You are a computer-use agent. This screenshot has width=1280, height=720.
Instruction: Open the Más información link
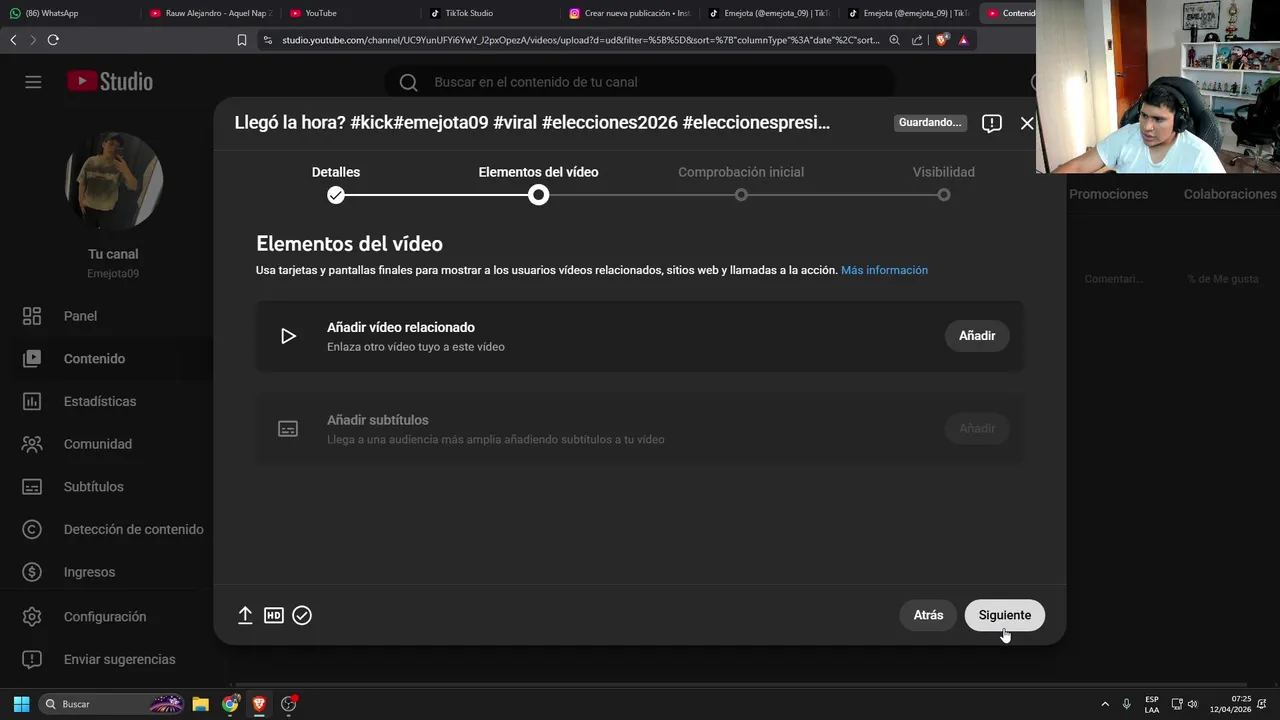coord(884,270)
